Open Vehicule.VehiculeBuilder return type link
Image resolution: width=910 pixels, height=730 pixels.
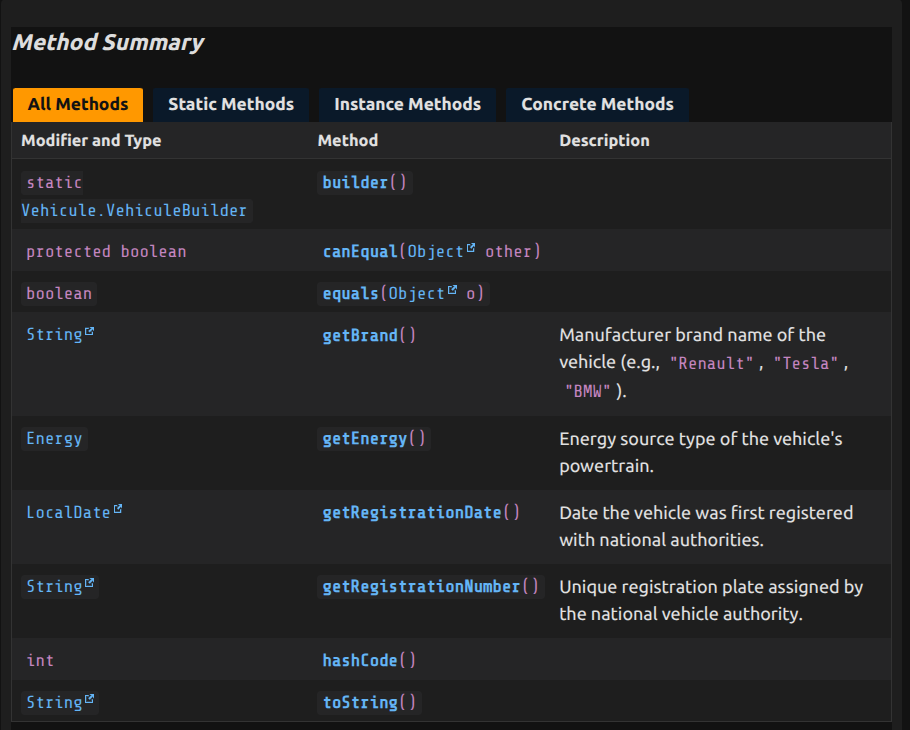tap(134, 210)
